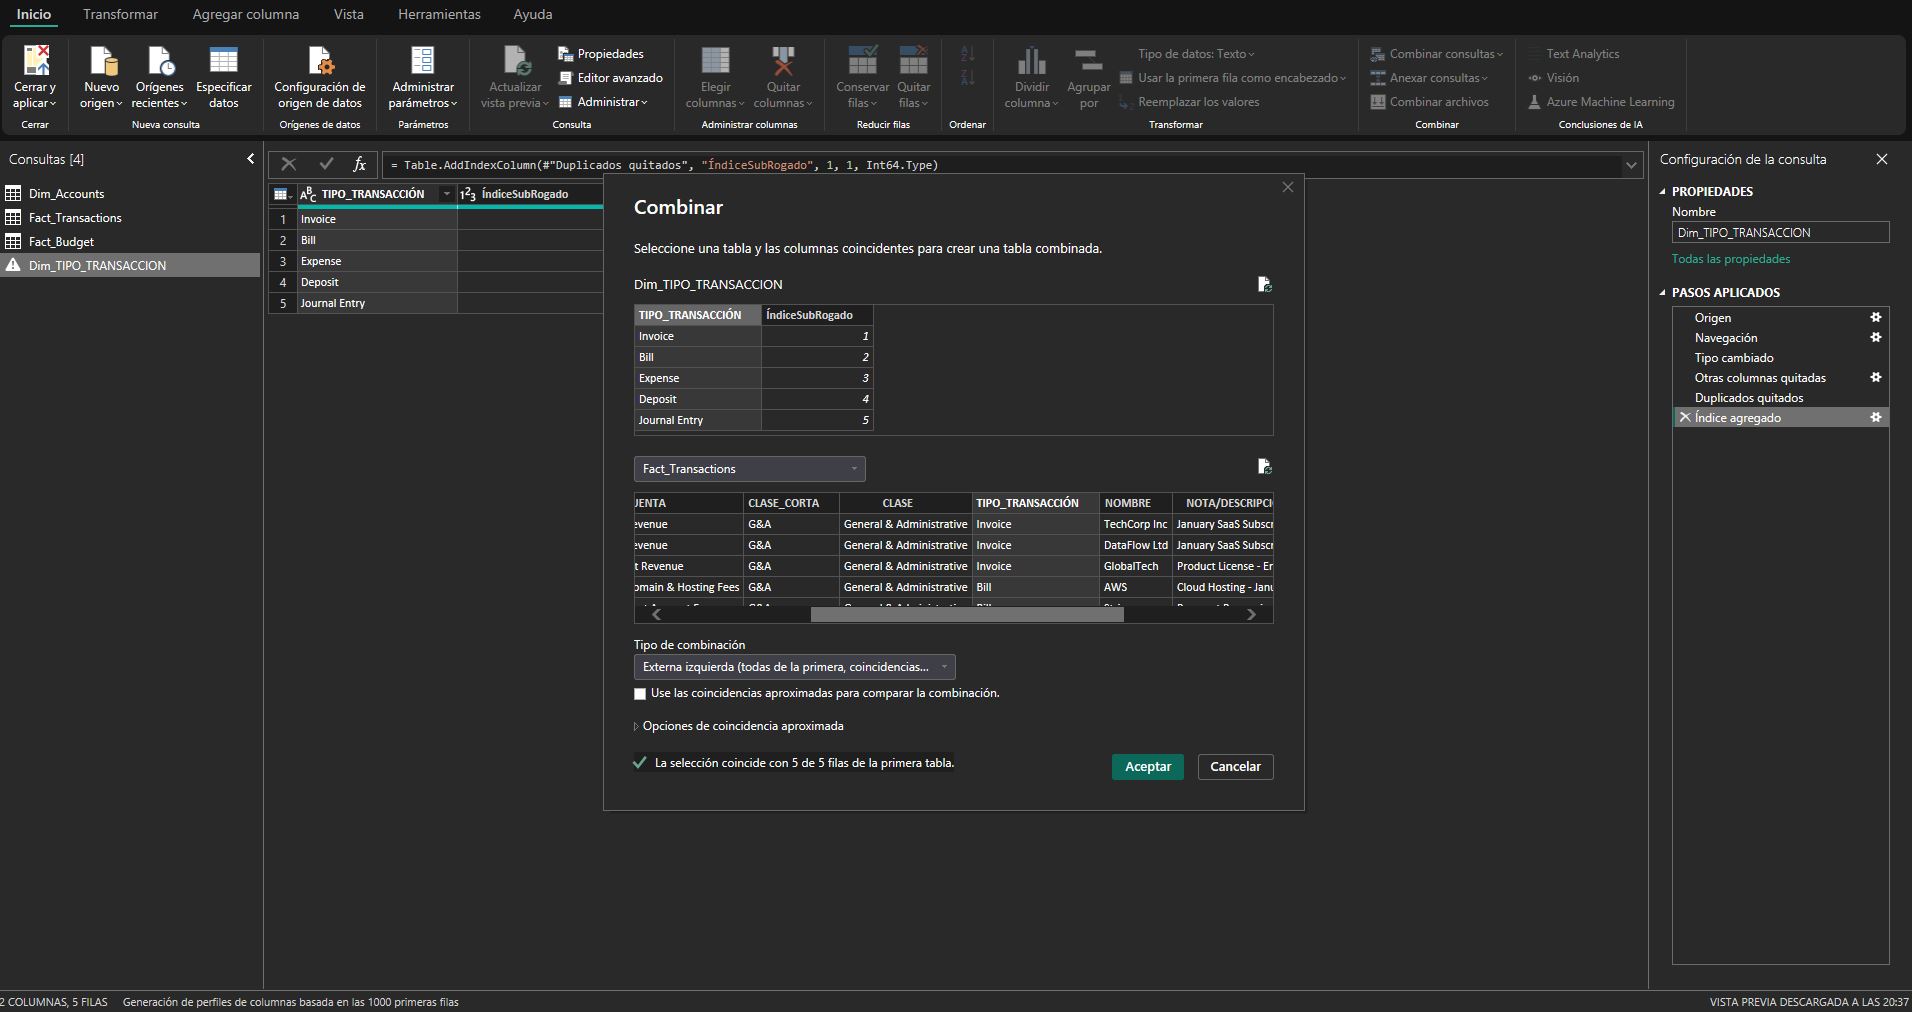
Task: Cancel the formula with X icon
Action: point(289,164)
